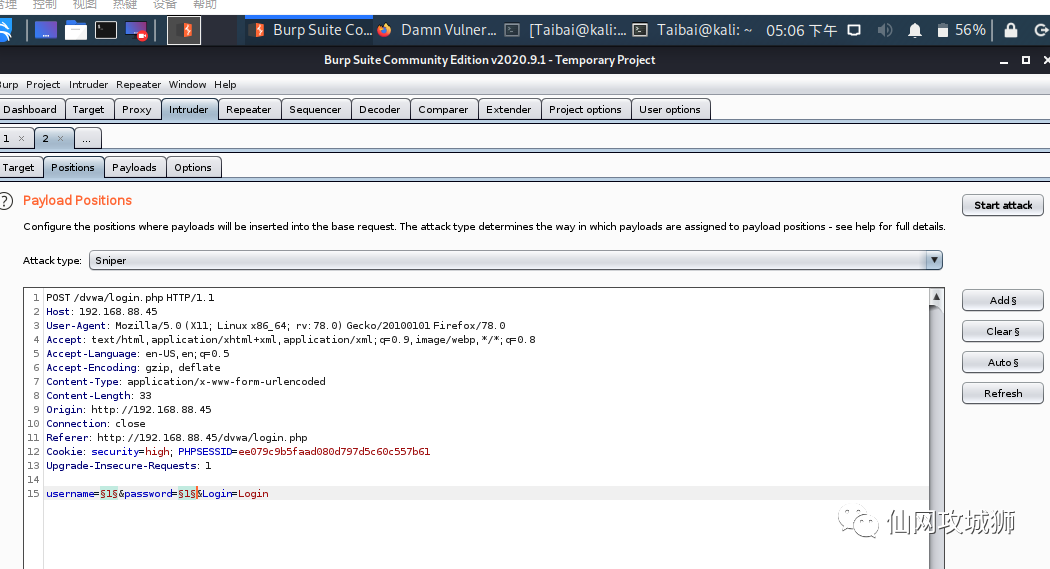Open the Project menu

click(43, 84)
